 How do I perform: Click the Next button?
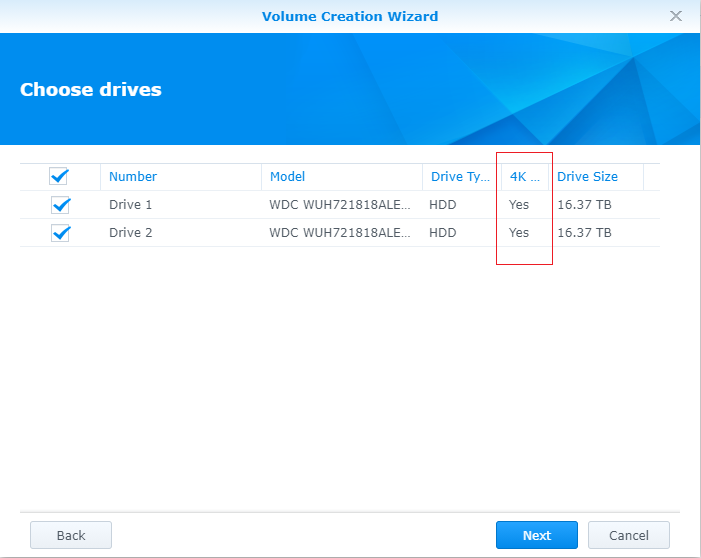click(536, 535)
